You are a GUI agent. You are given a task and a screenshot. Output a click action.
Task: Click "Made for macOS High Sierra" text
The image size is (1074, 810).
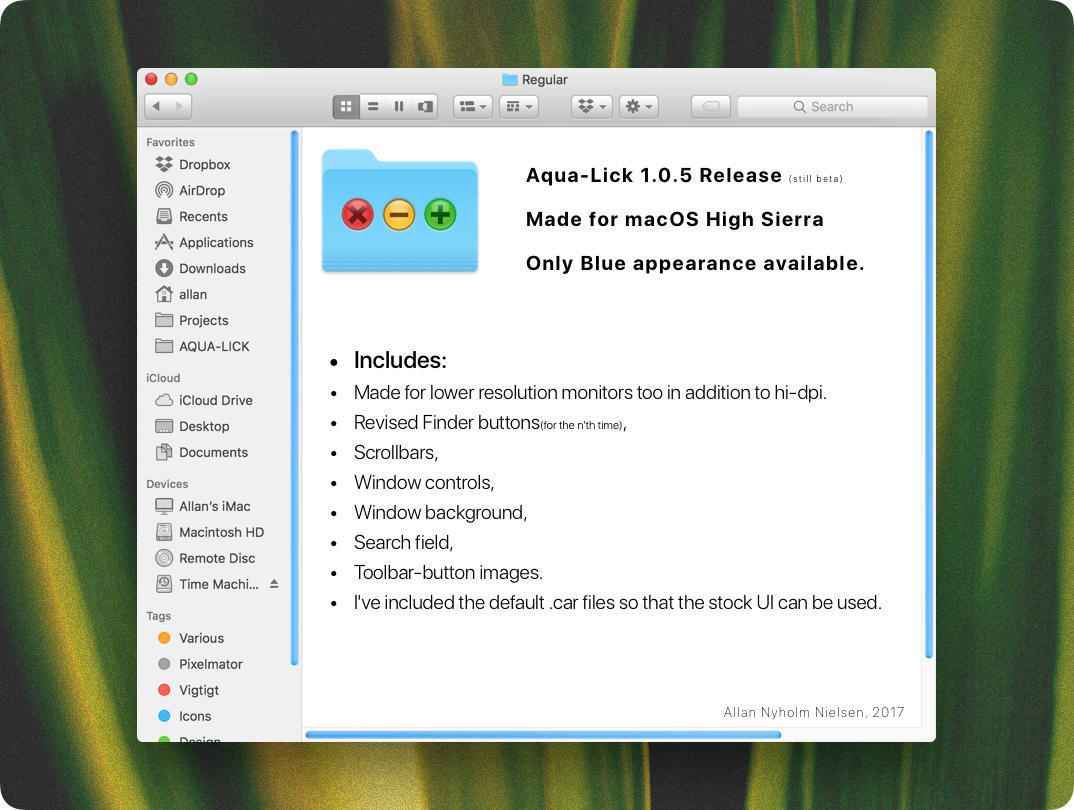point(675,219)
